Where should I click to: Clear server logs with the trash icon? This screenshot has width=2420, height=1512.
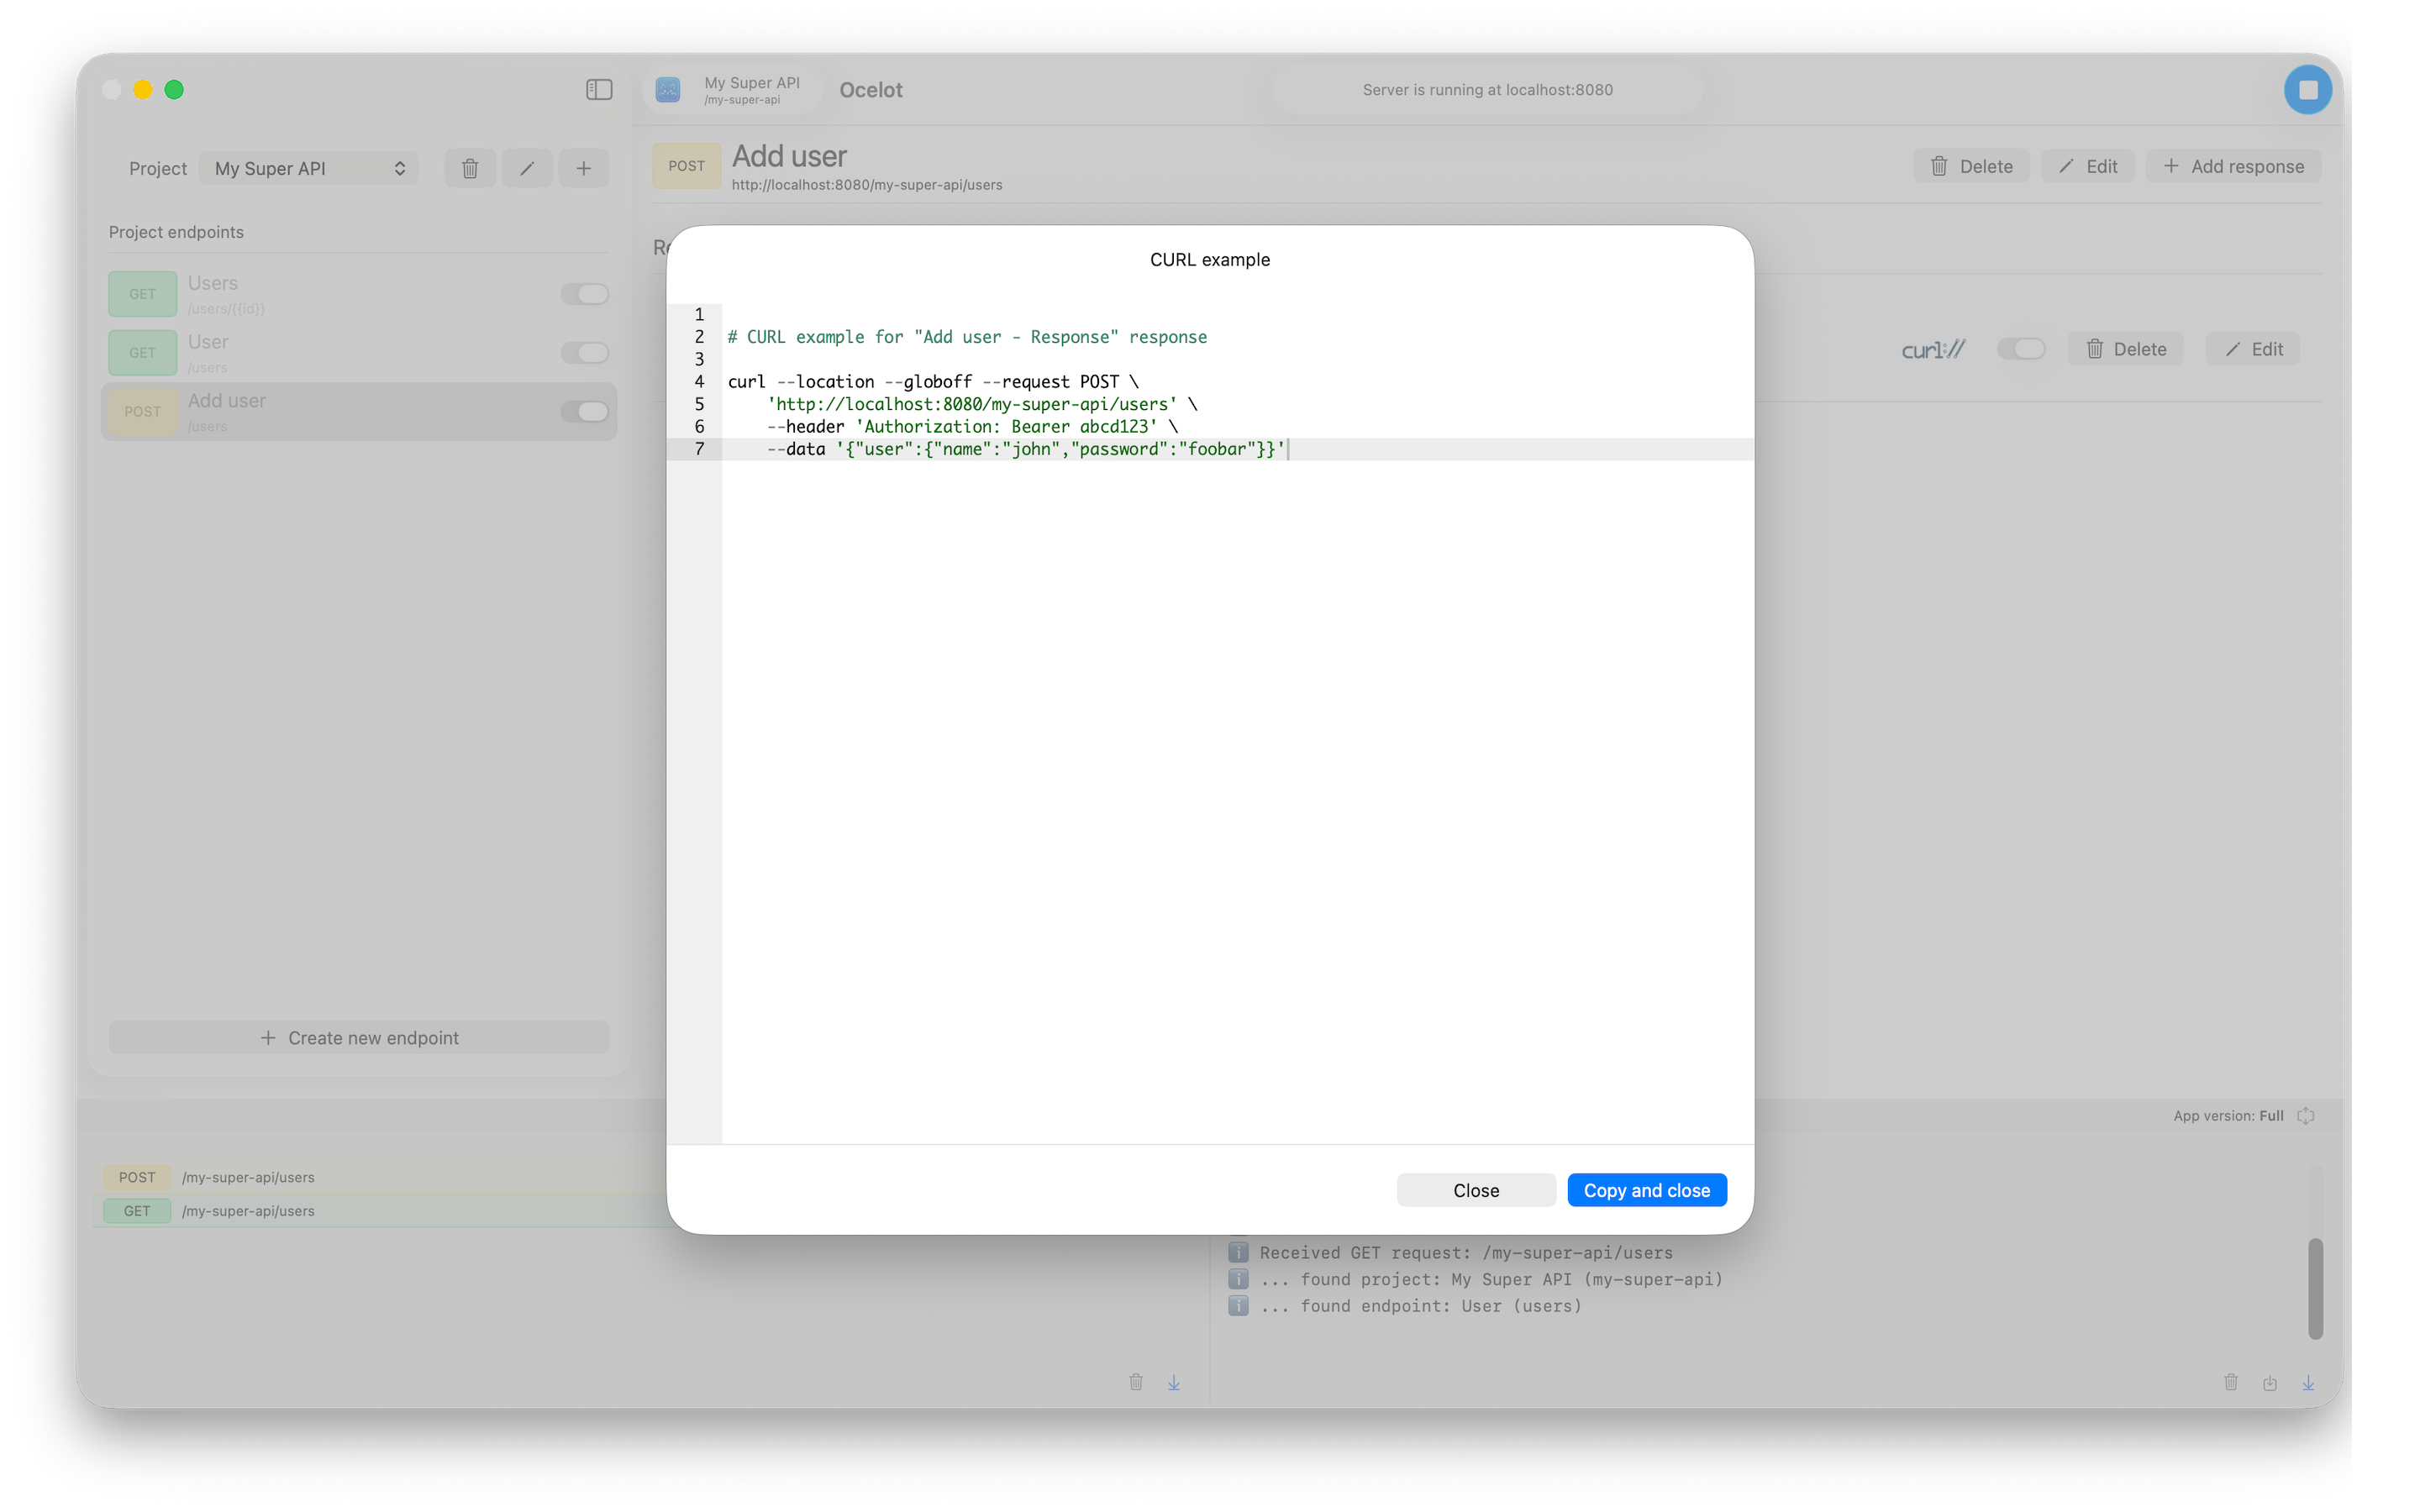point(2232,1382)
